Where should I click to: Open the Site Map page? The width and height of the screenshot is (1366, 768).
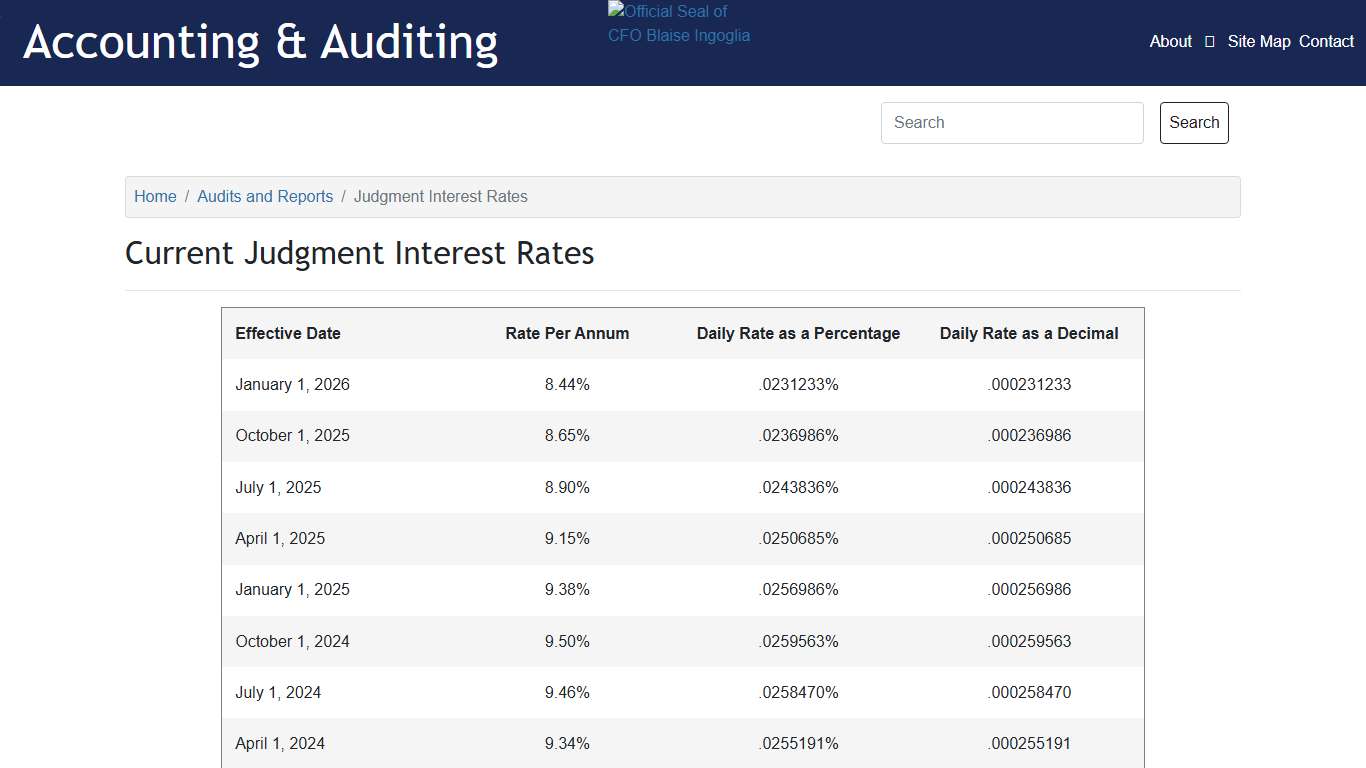click(1258, 42)
